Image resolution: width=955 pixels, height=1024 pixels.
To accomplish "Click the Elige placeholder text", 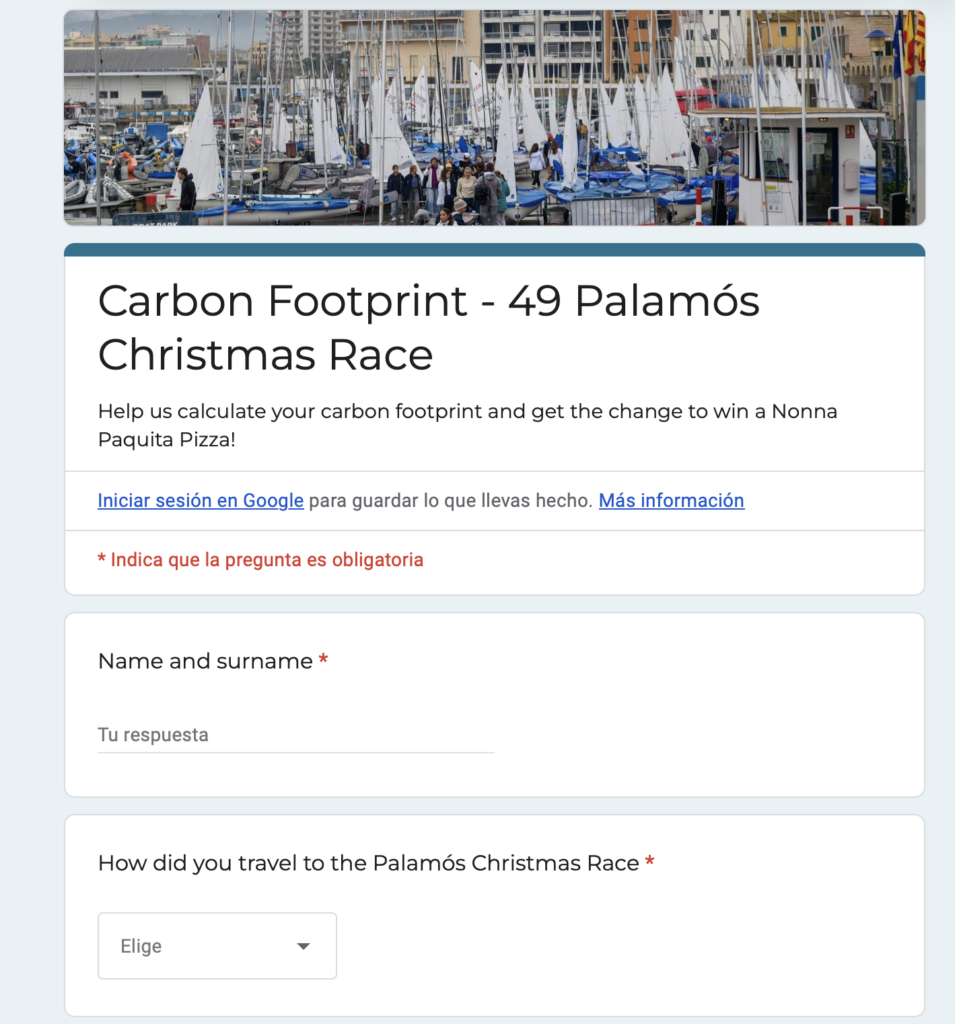I will click(141, 946).
